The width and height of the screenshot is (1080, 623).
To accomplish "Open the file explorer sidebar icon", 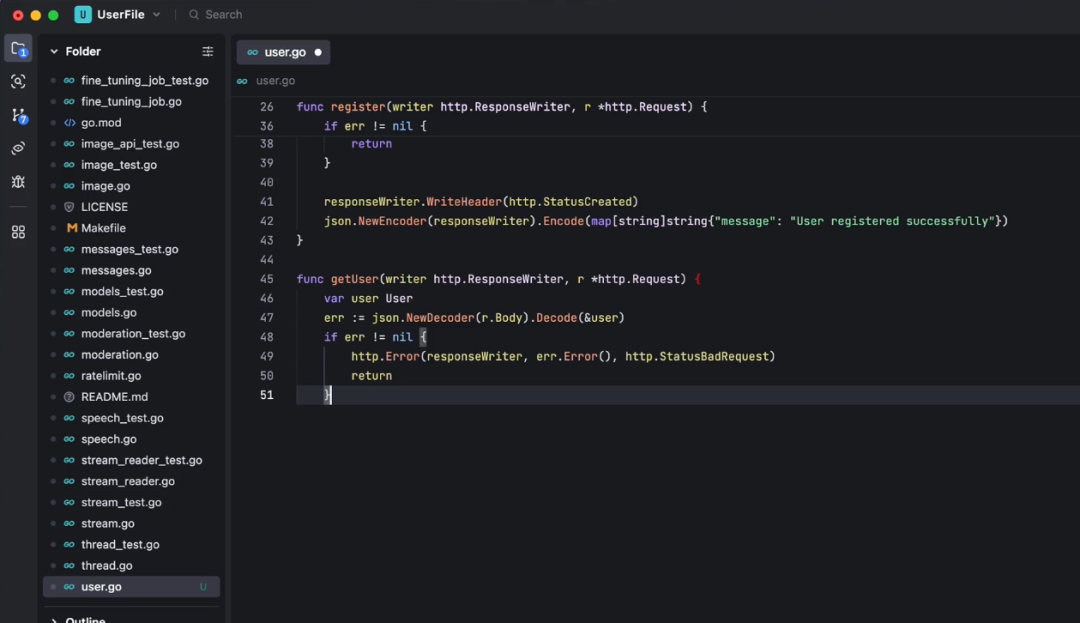I will 18,49.
